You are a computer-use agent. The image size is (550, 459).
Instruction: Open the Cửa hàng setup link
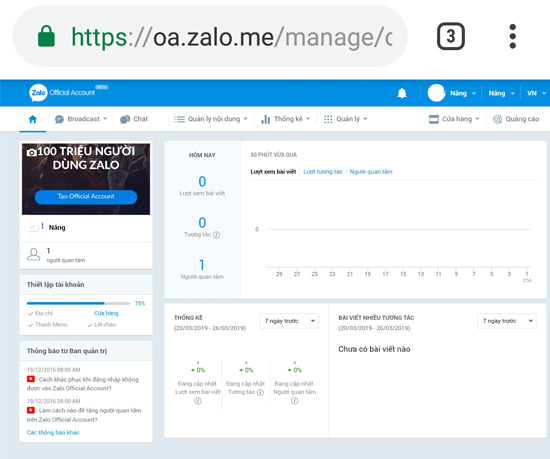(x=106, y=313)
